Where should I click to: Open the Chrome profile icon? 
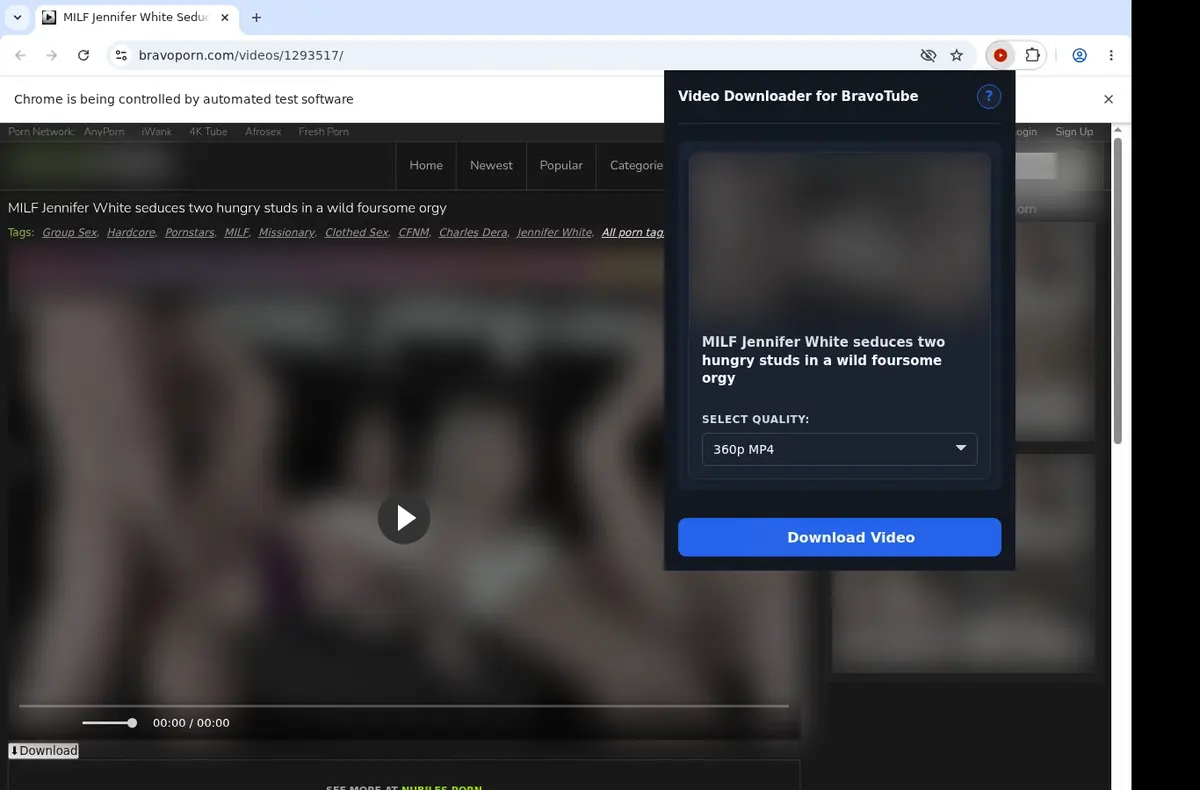[x=1080, y=55]
